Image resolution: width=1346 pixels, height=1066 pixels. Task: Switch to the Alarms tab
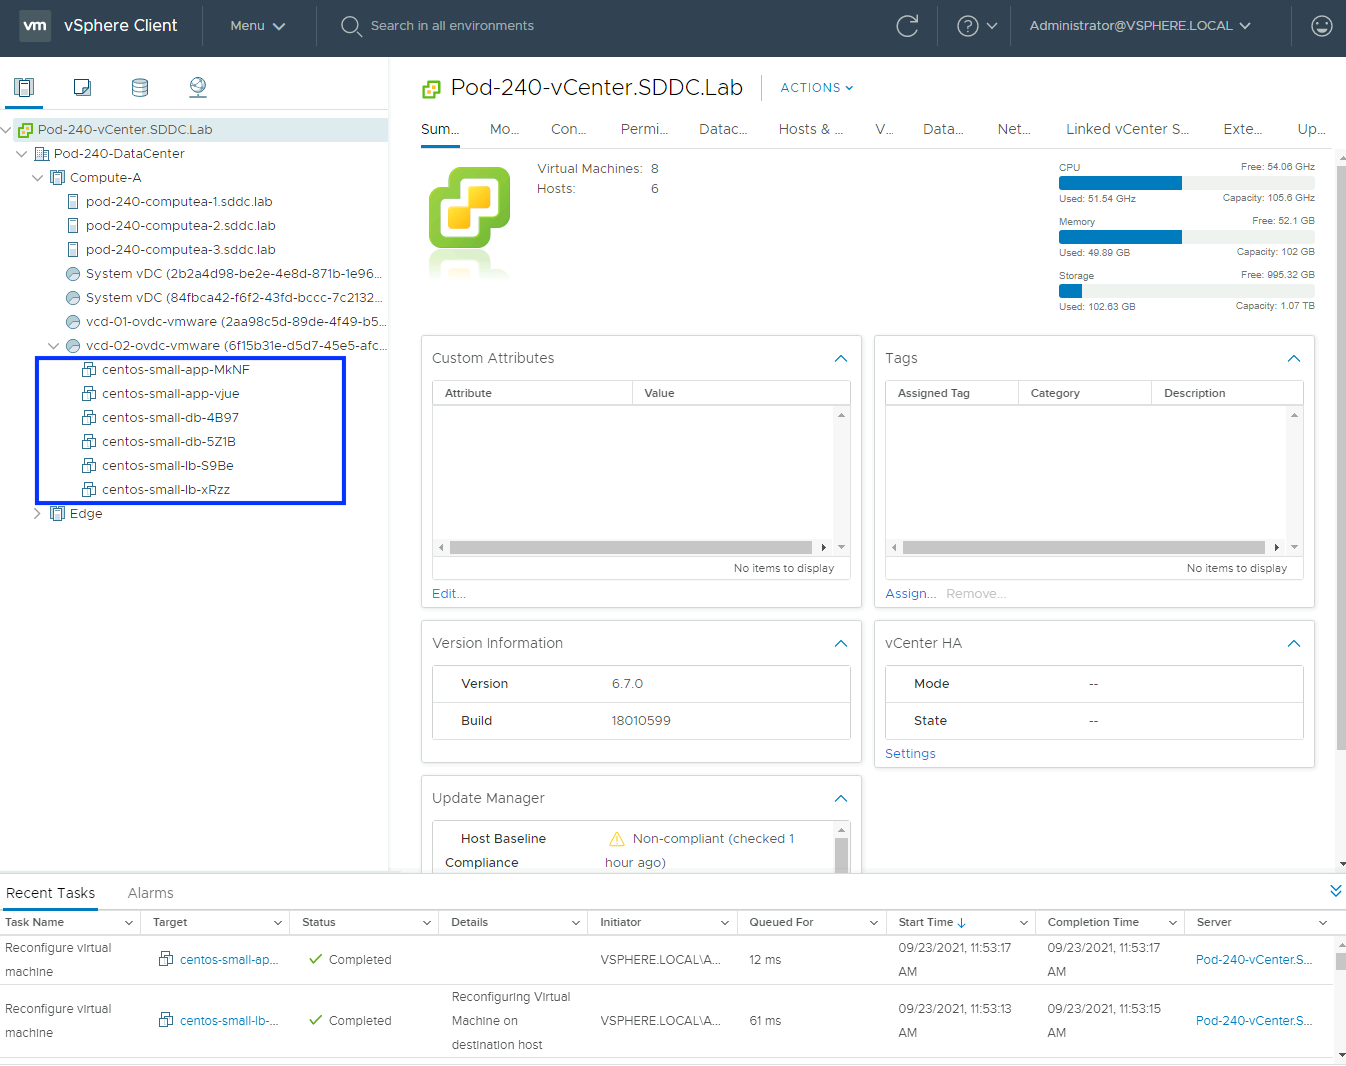coord(150,893)
